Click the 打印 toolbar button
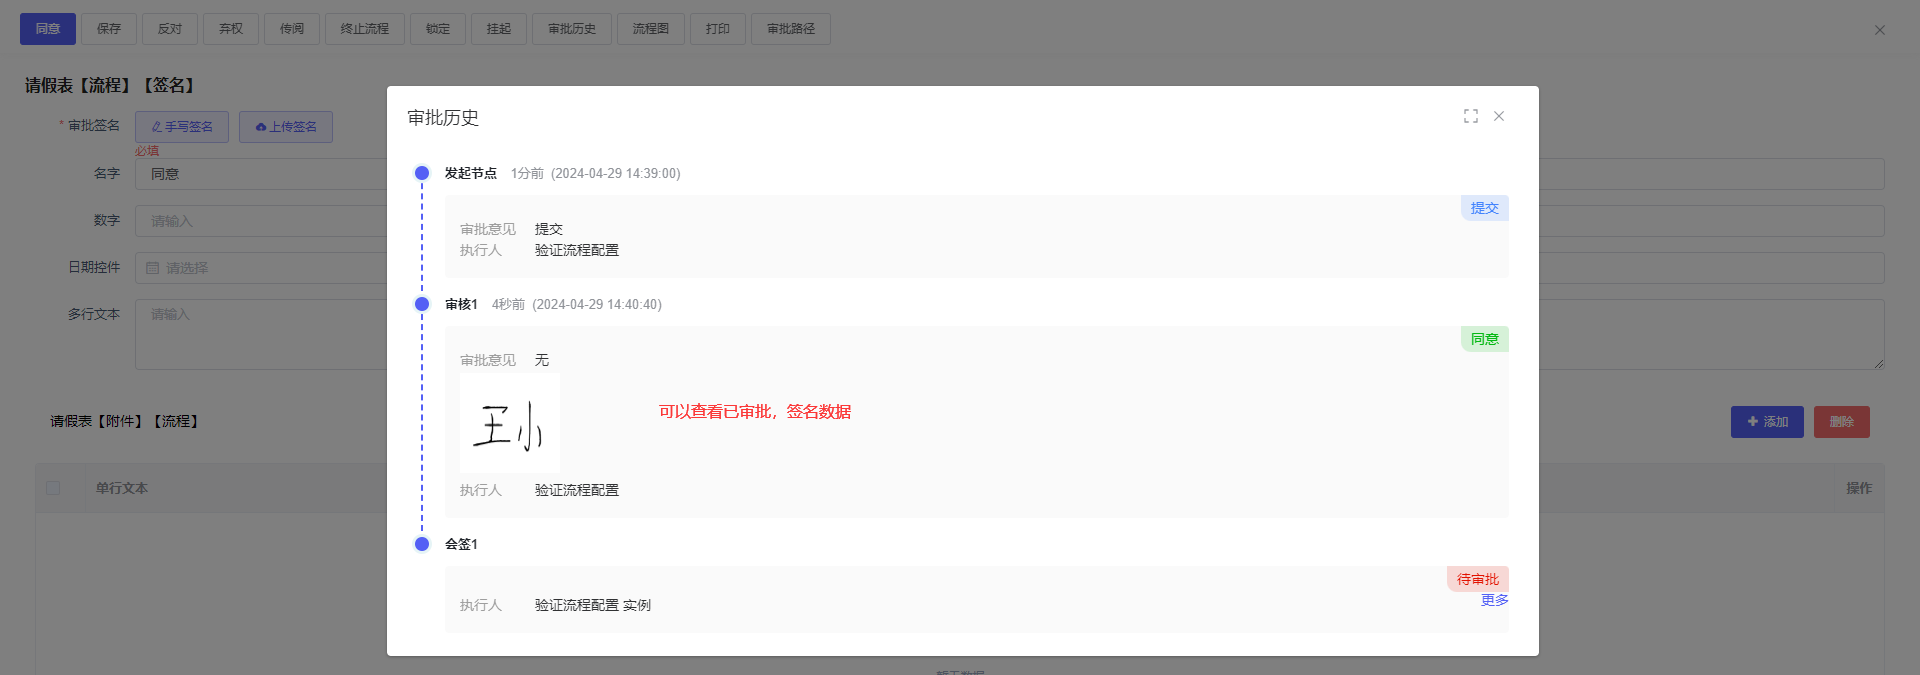This screenshot has height=675, width=1920. 717,29
